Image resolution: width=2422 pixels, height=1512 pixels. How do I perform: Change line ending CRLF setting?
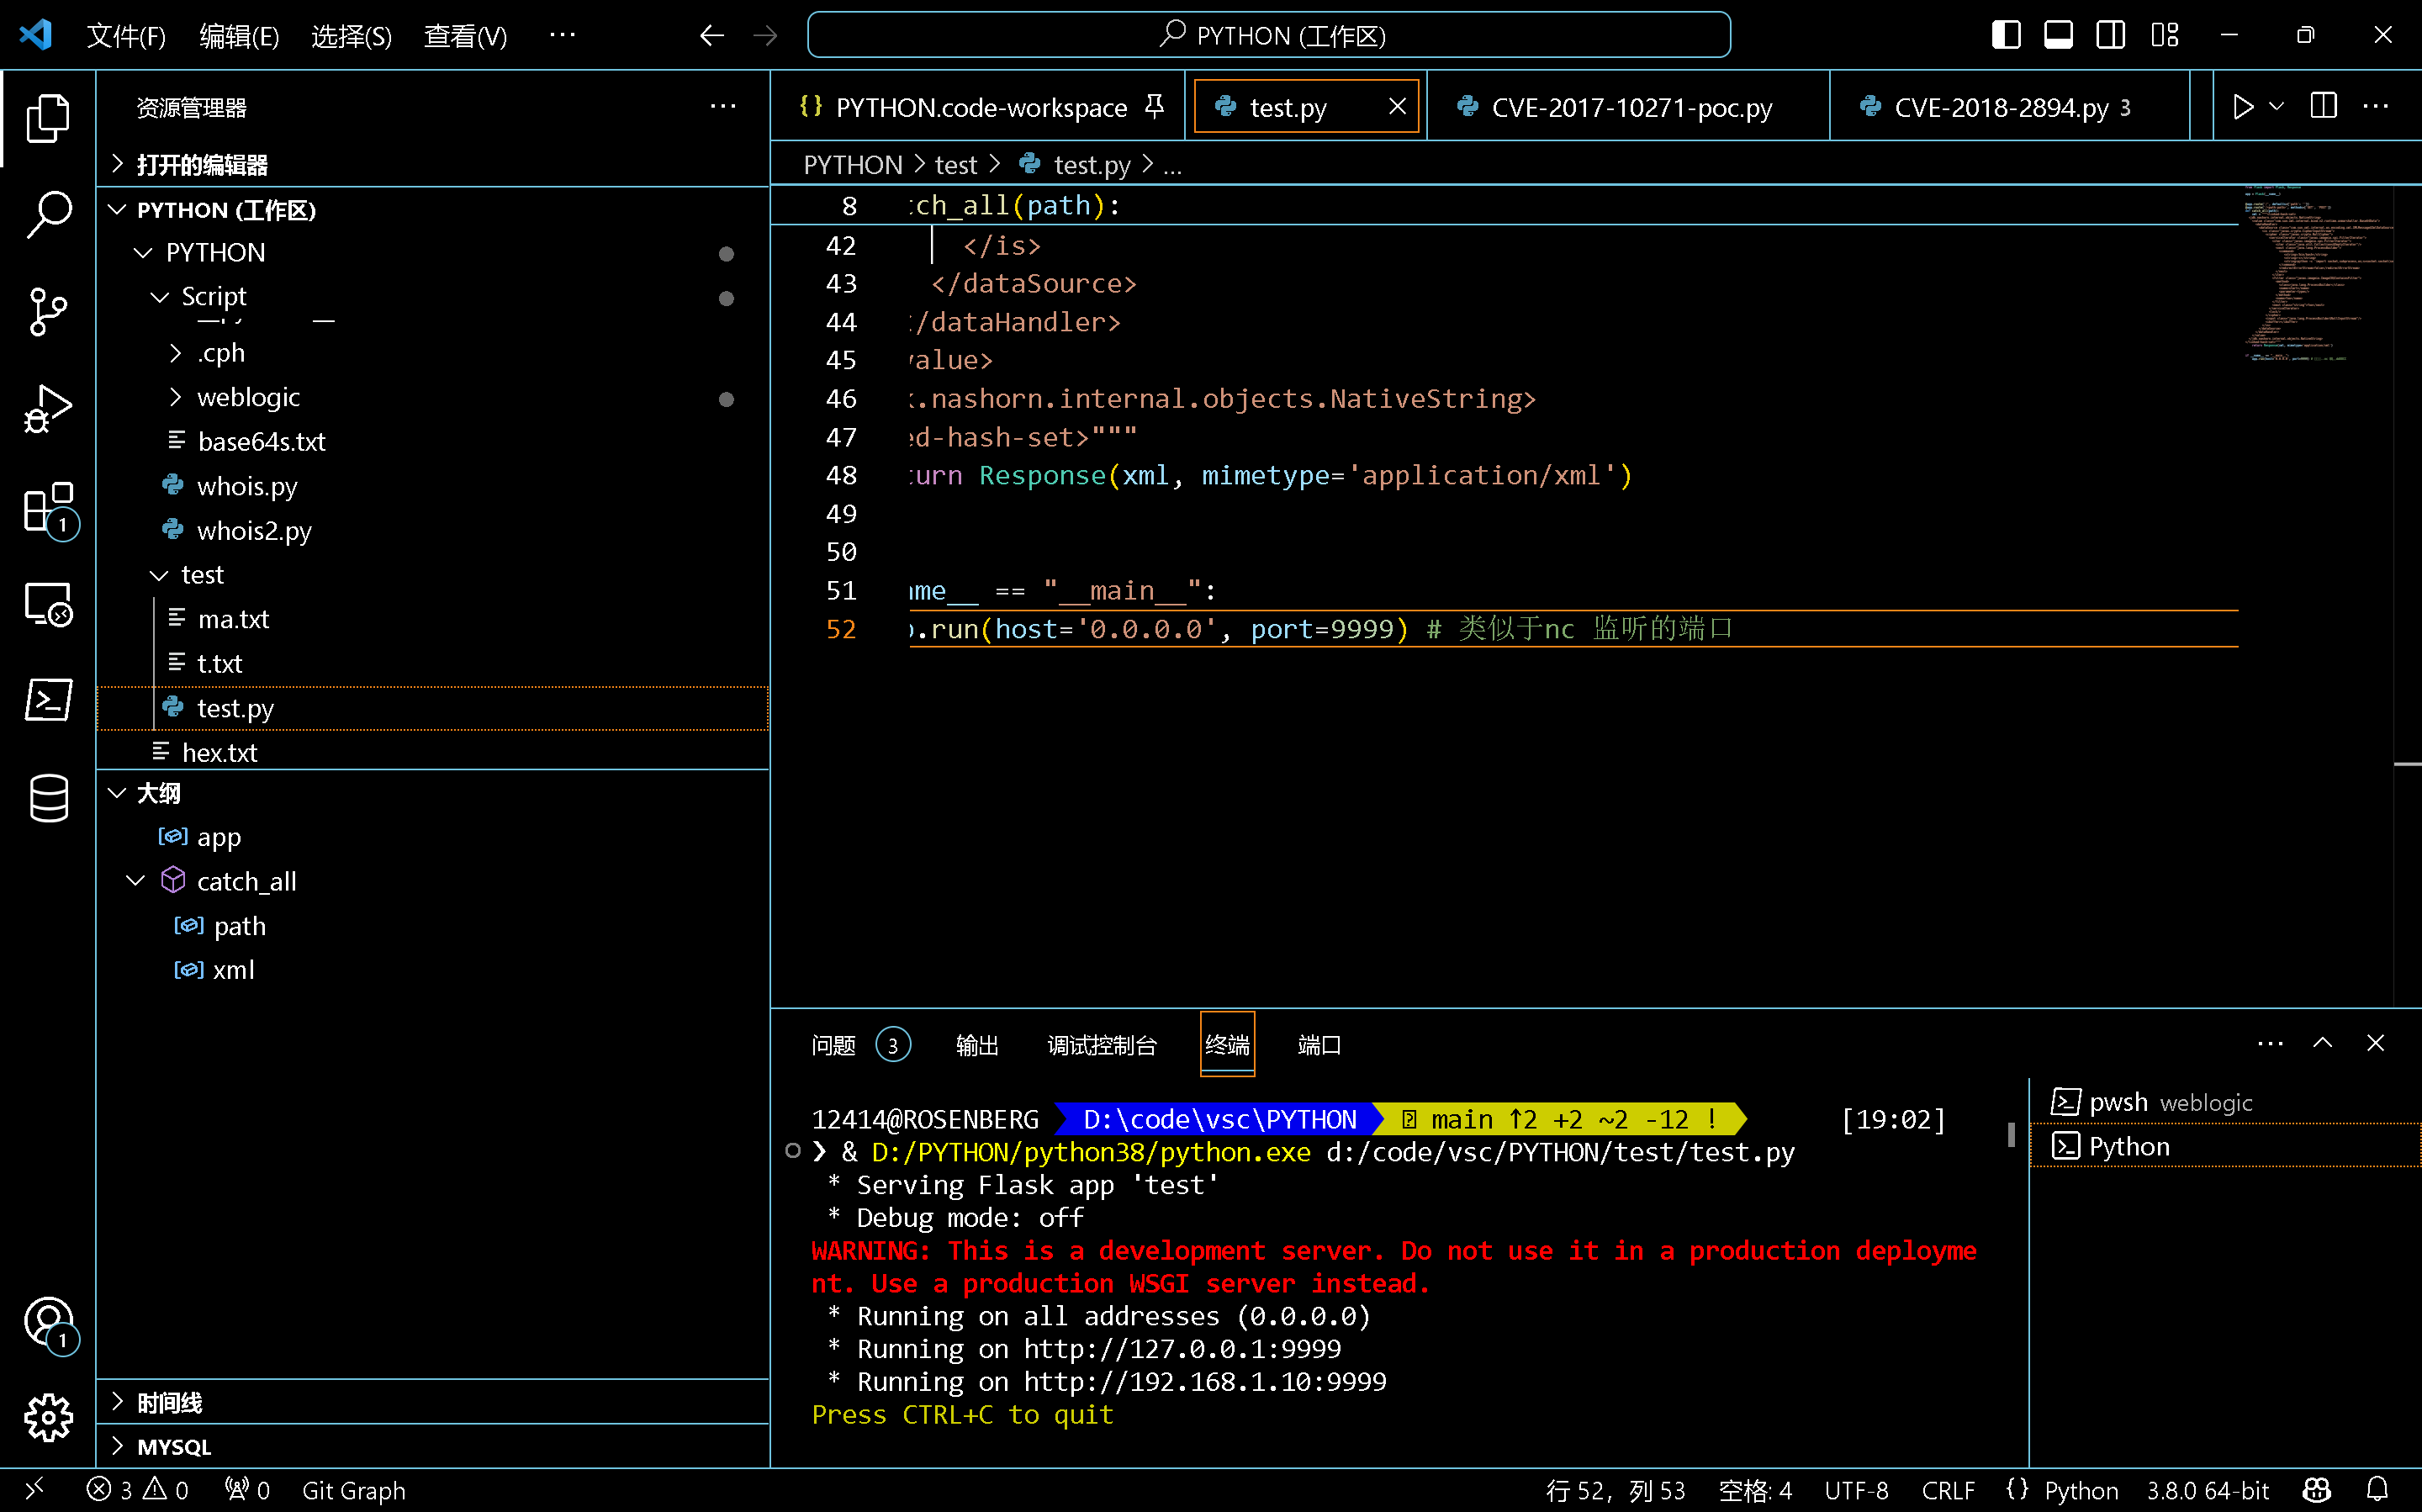pos(1947,1490)
